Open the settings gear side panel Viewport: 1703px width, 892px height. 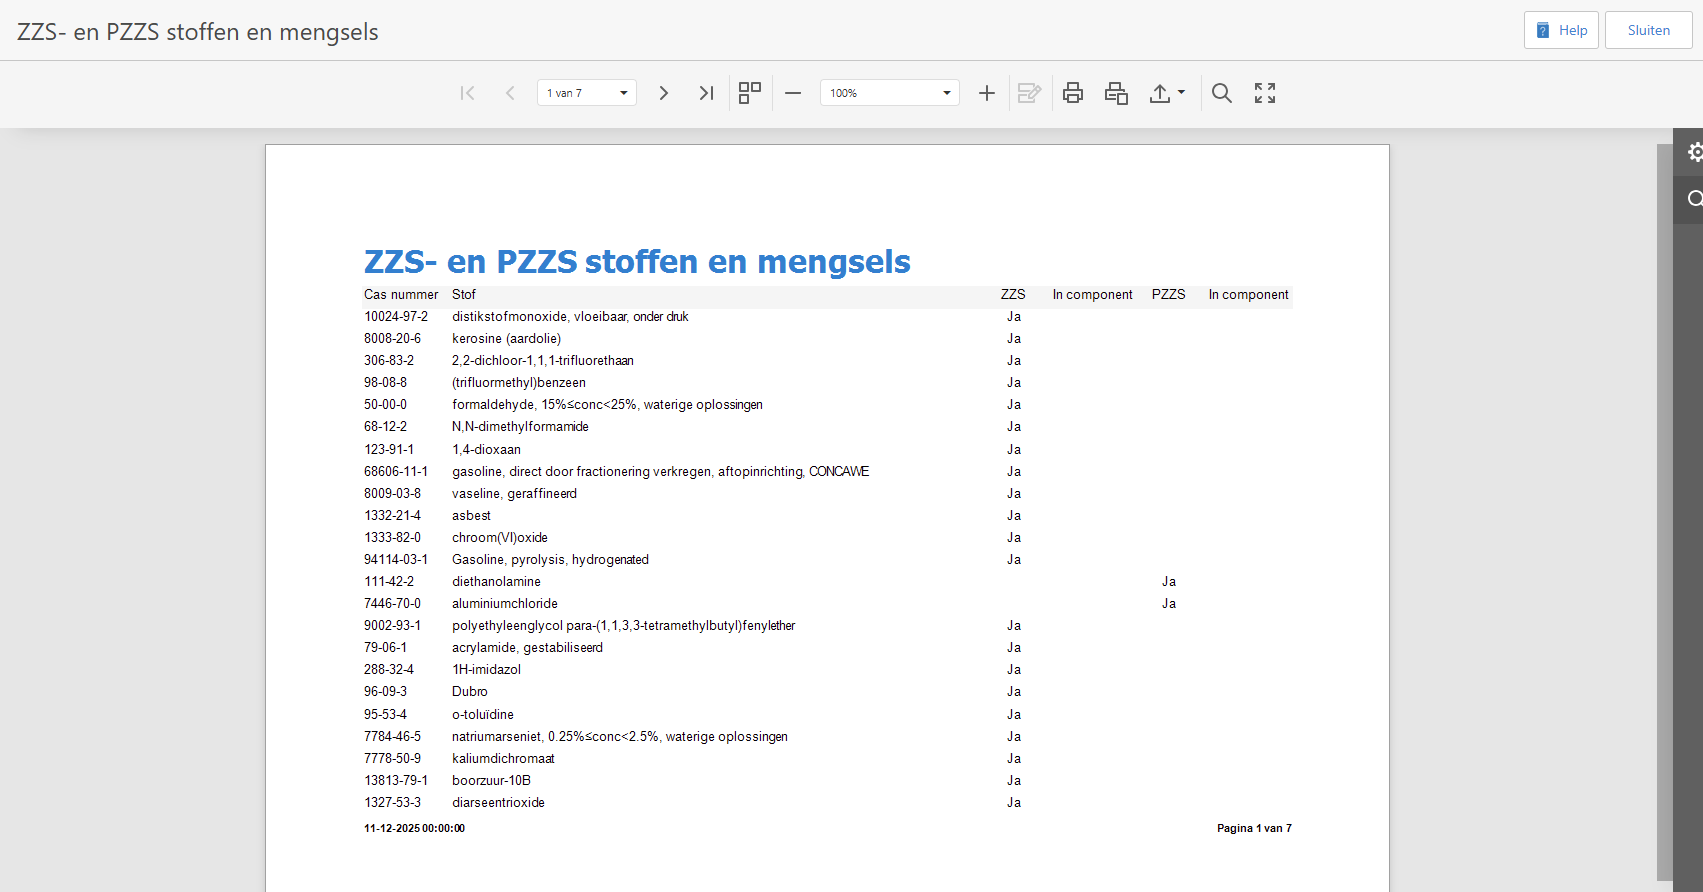click(1693, 152)
